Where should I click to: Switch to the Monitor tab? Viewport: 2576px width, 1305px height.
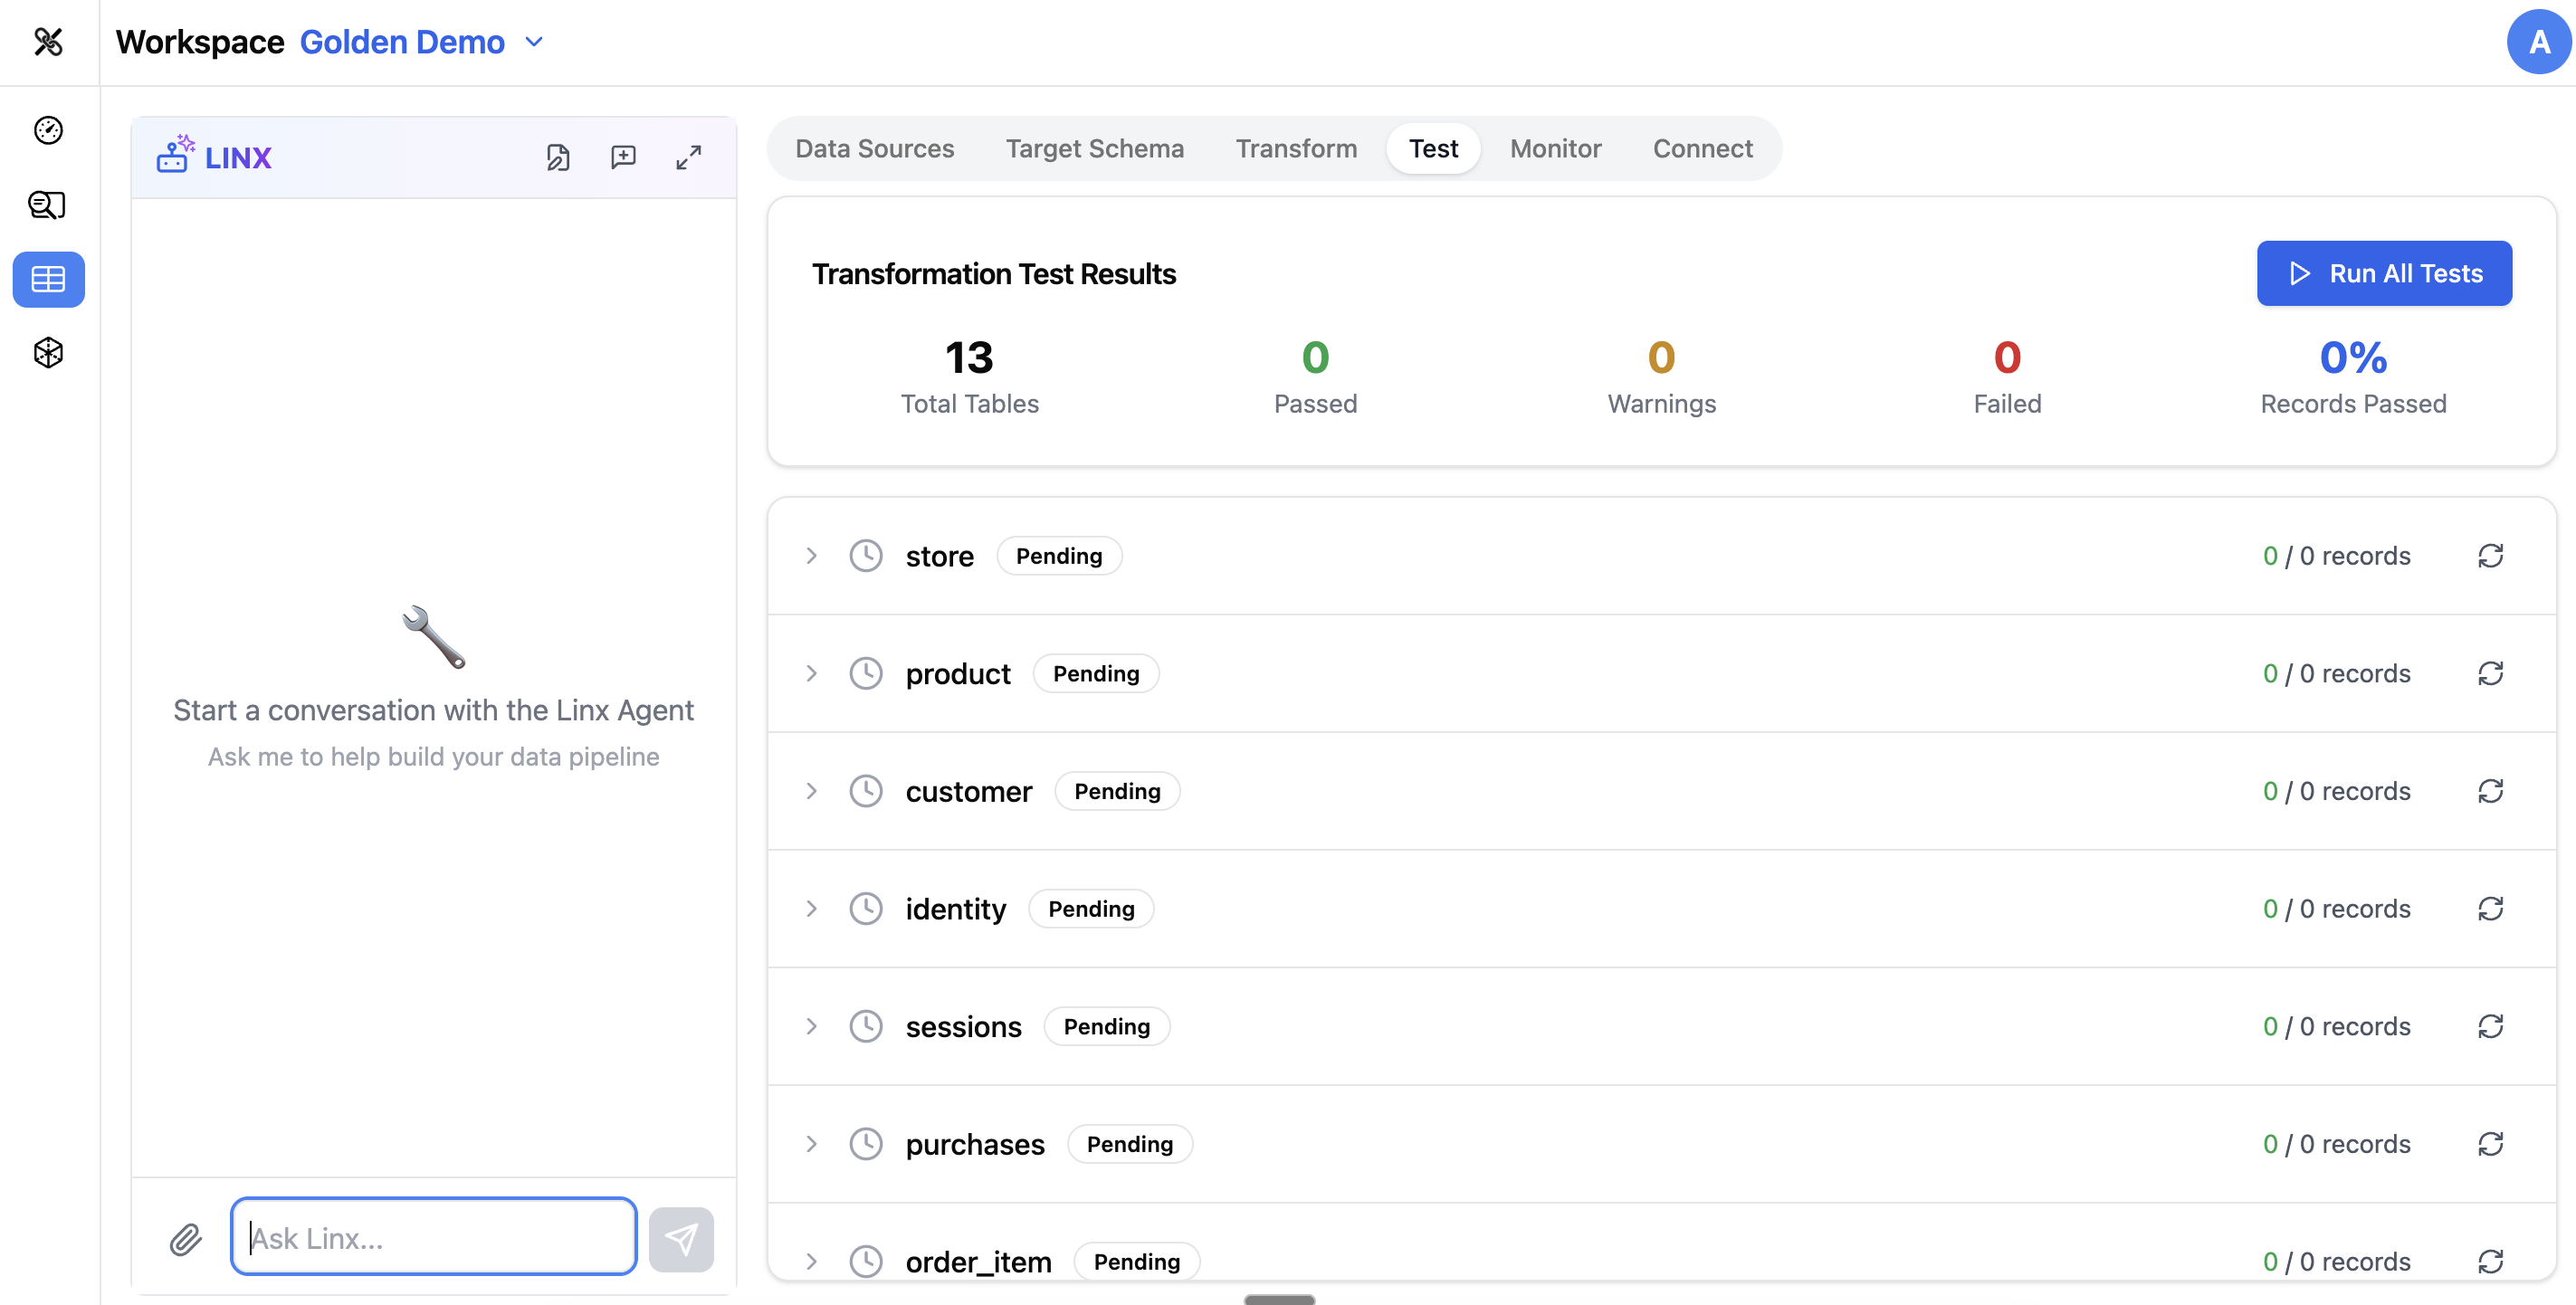tap(1555, 148)
